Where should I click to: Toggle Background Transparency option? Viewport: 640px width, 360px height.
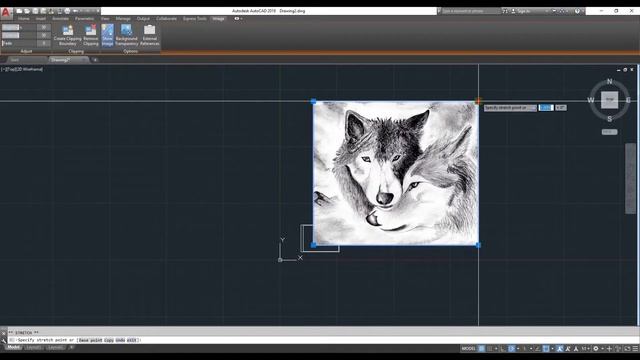pos(127,35)
